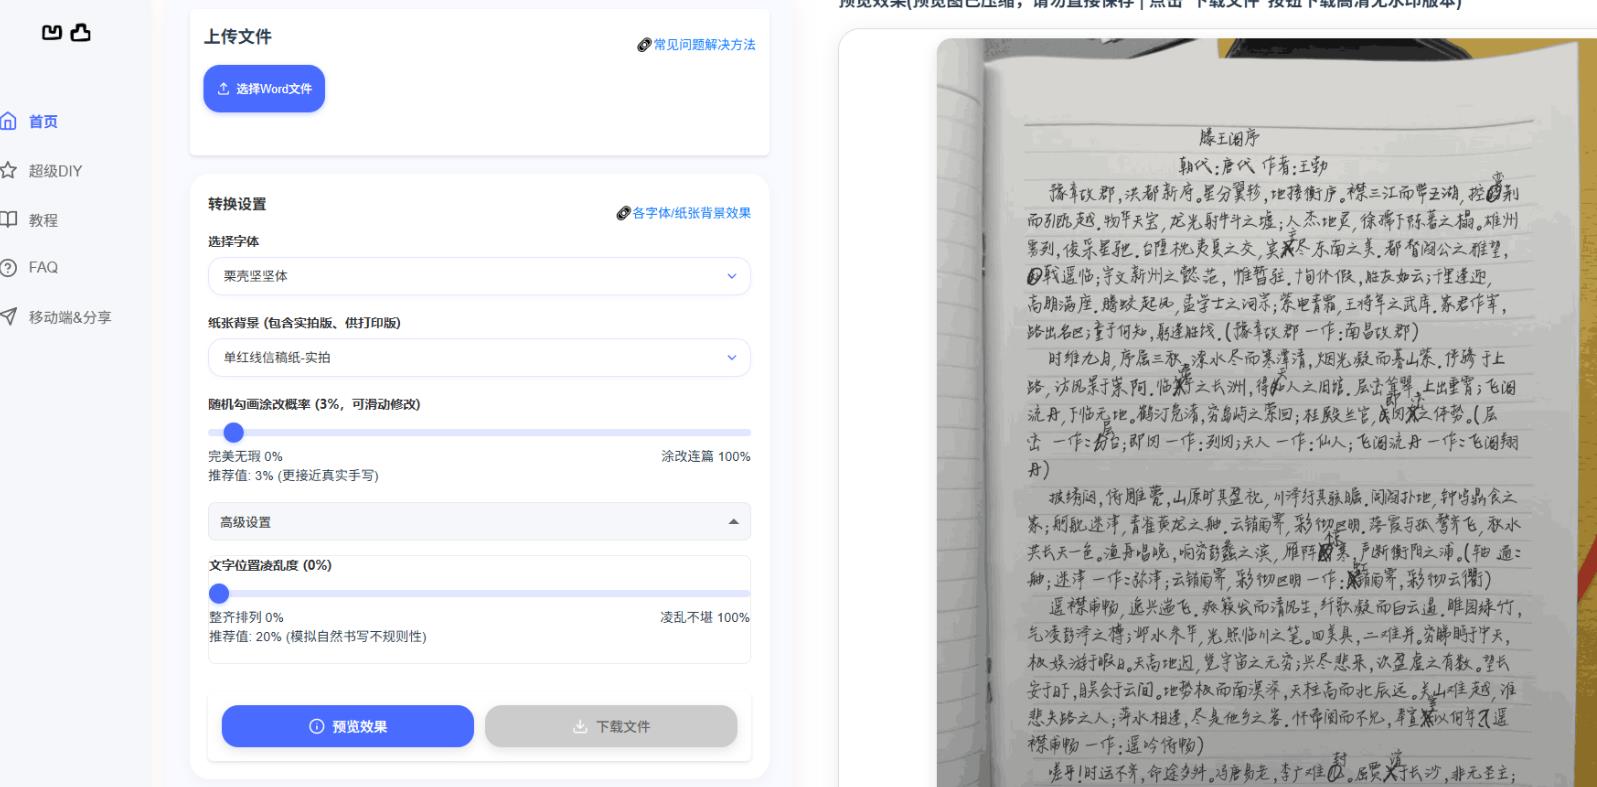Click the 上传文件 heading
Screen dimensions: 1597x787
tap(238, 37)
